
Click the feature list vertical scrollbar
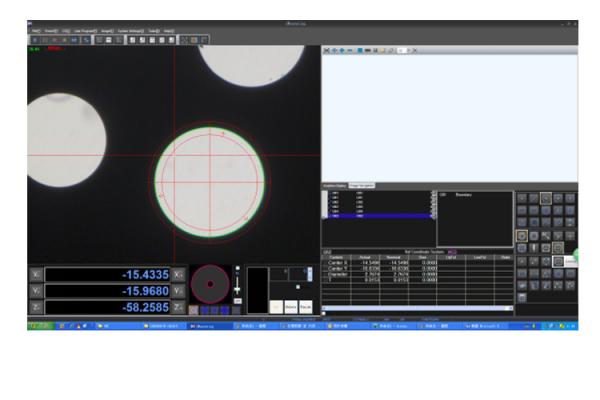pyautogui.click(x=434, y=205)
